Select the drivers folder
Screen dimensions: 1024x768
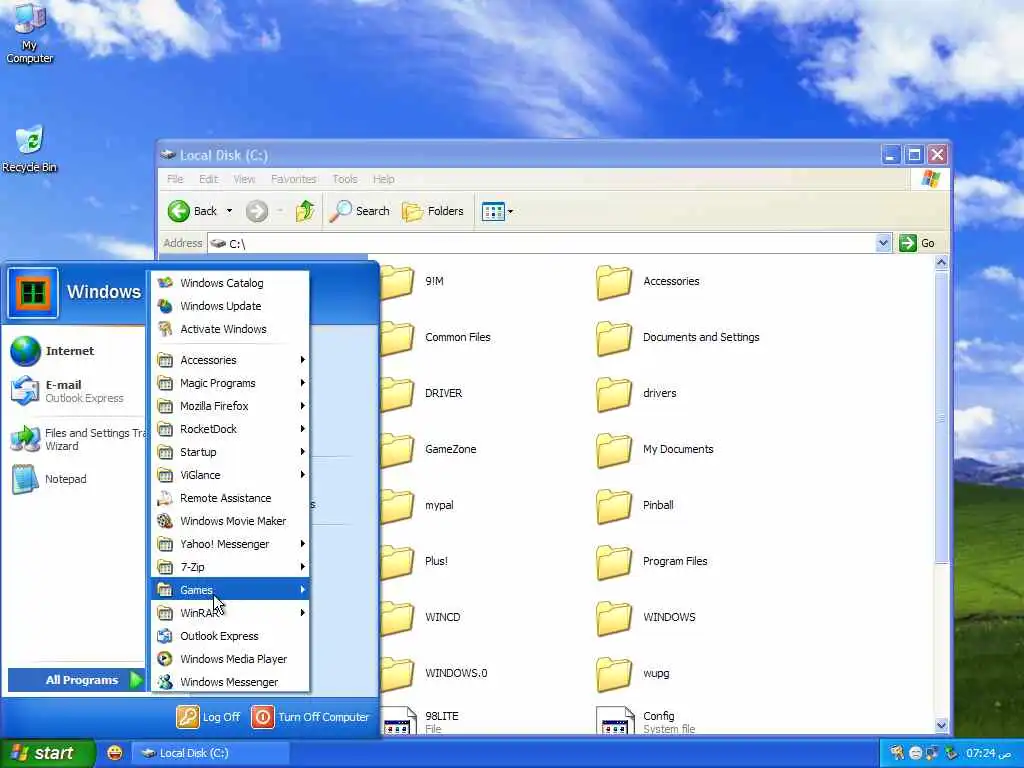pyautogui.click(x=637, y=394)
